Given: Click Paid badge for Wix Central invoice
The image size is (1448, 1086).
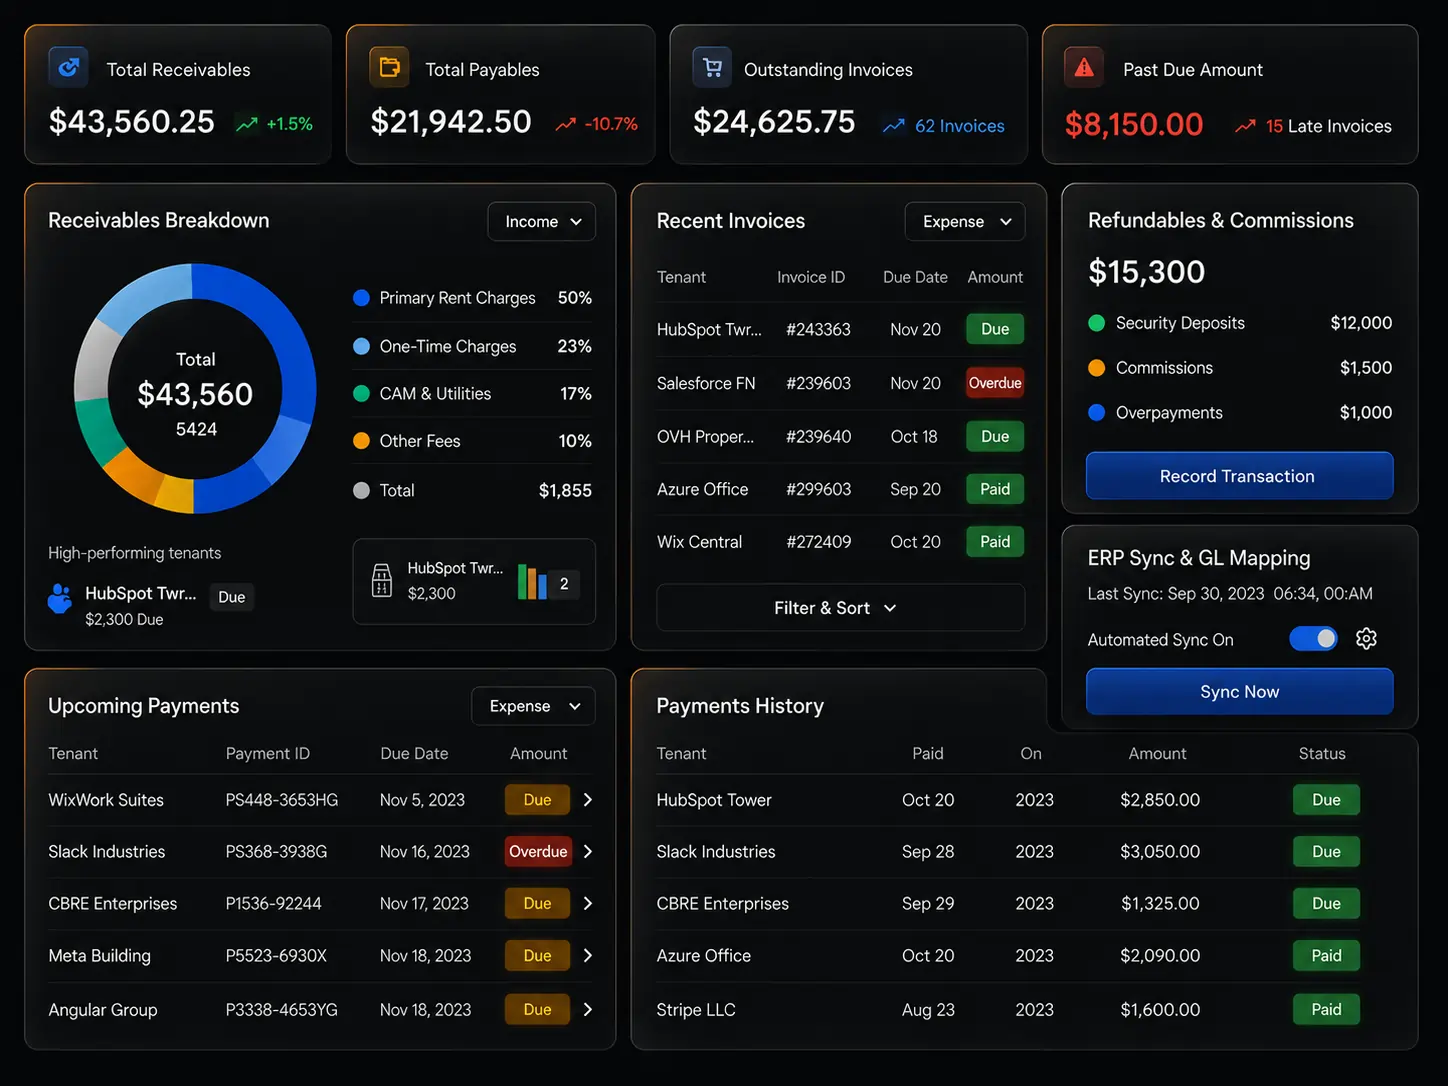Looking at the screenshot, I should click(x=995, y=542).
